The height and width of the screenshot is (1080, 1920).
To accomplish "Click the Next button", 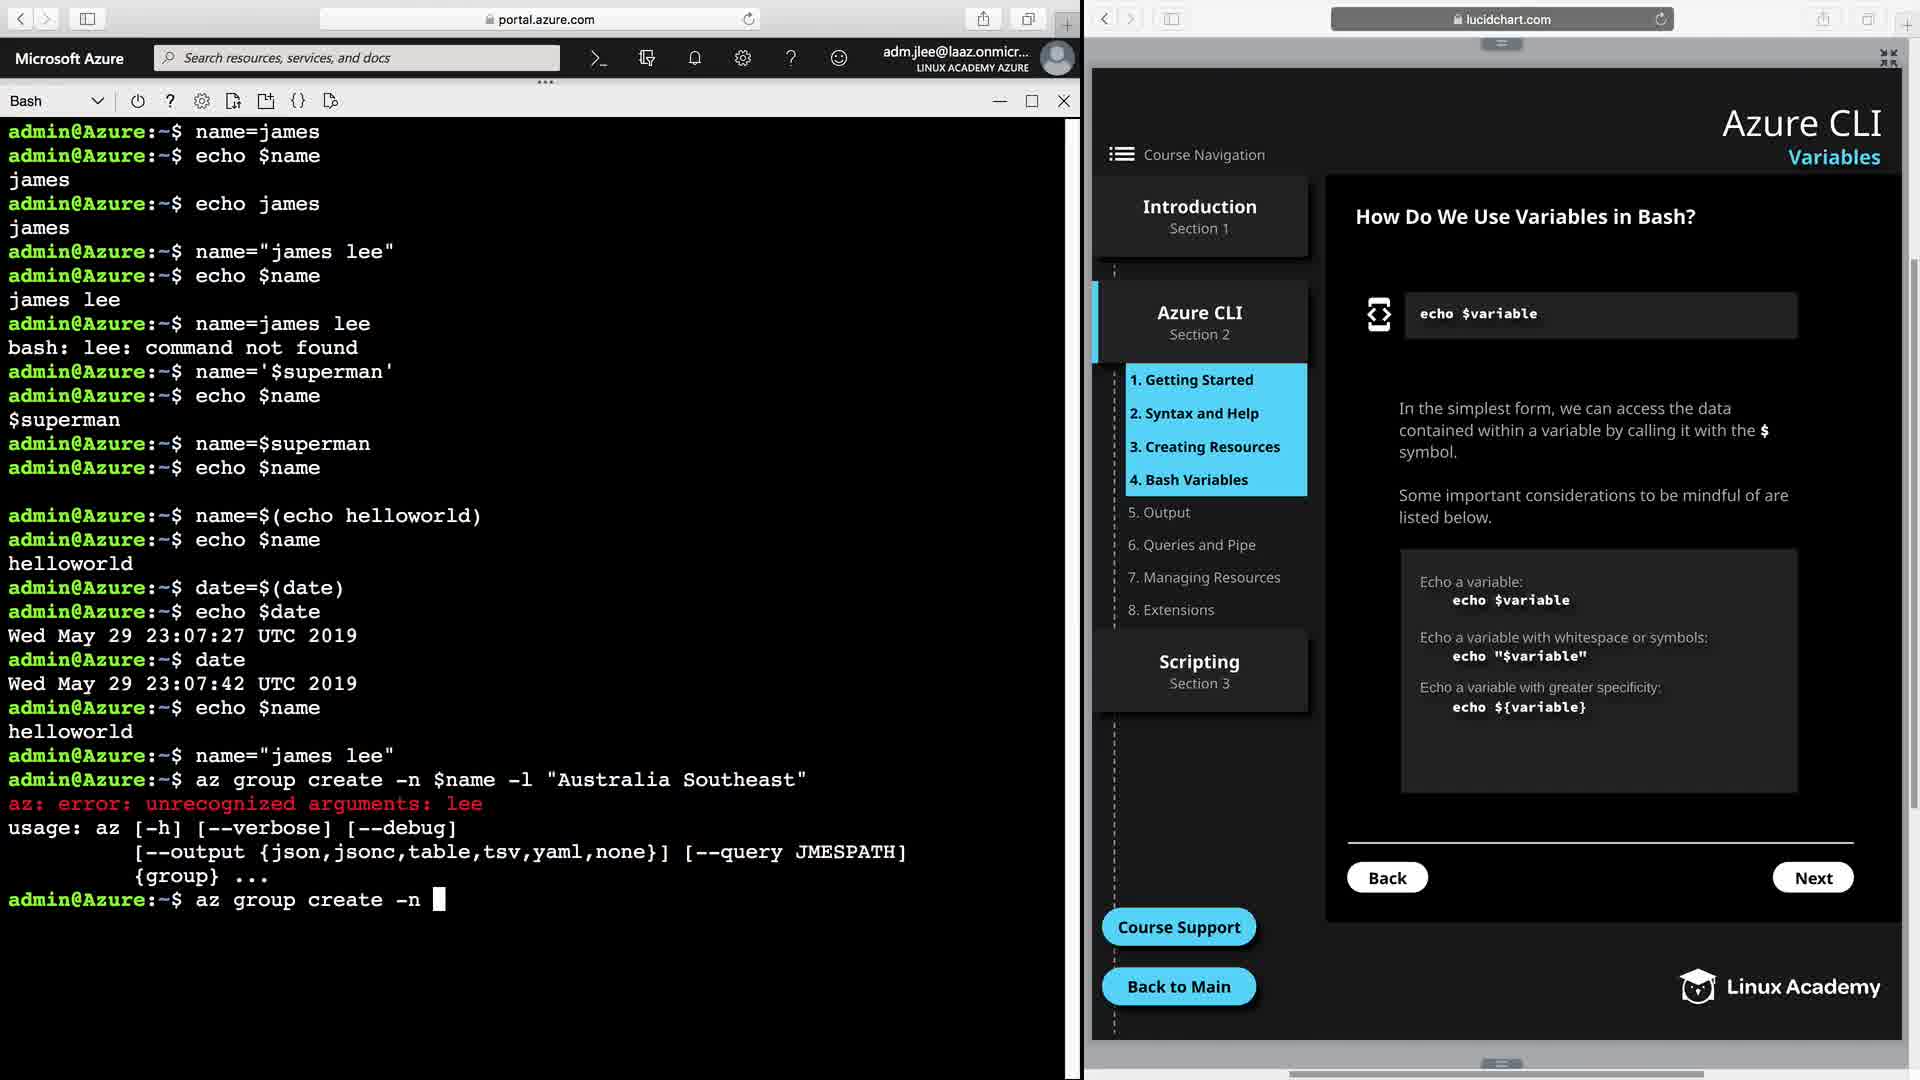I will click(x=1812, y=878).
